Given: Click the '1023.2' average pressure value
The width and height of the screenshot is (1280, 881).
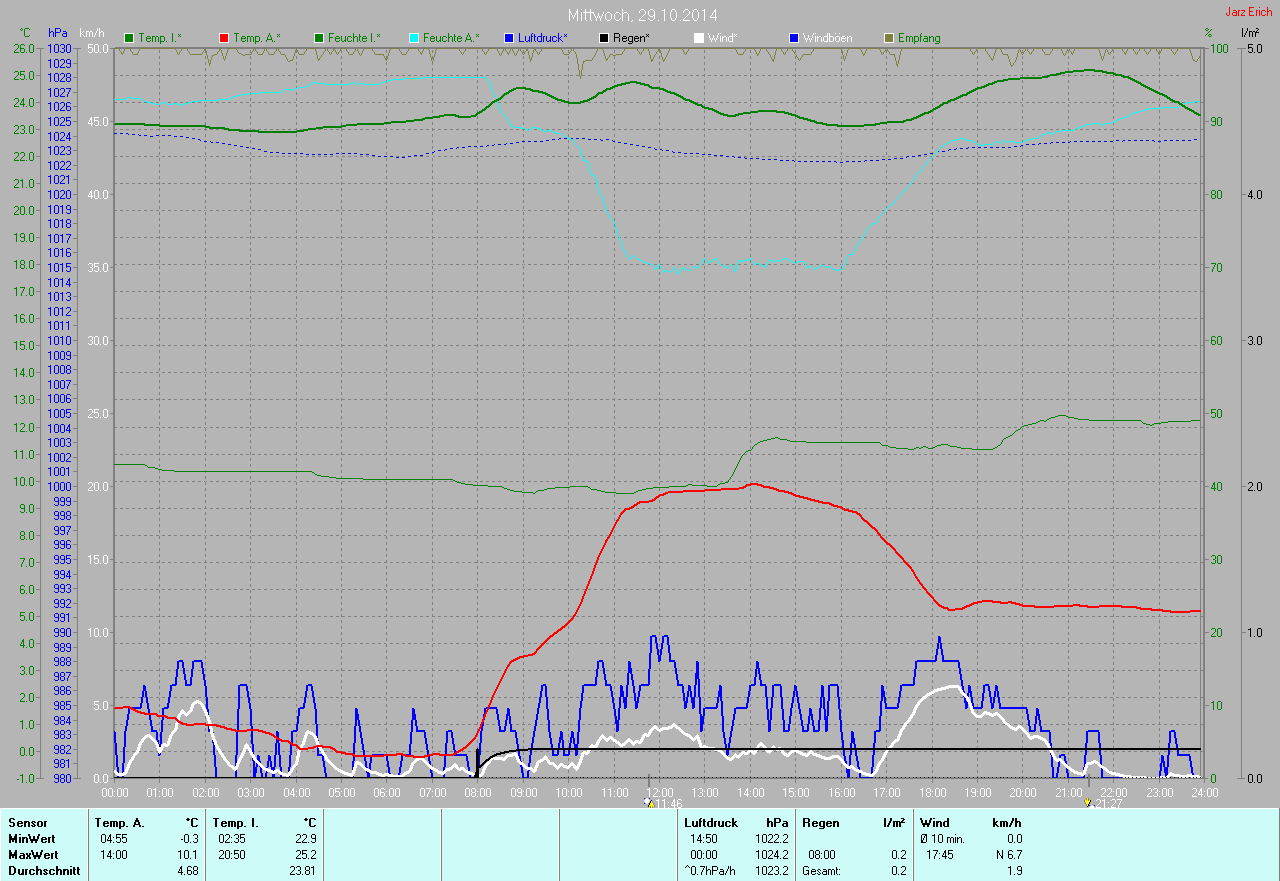Looking at the screenshot, I should 771,871.
